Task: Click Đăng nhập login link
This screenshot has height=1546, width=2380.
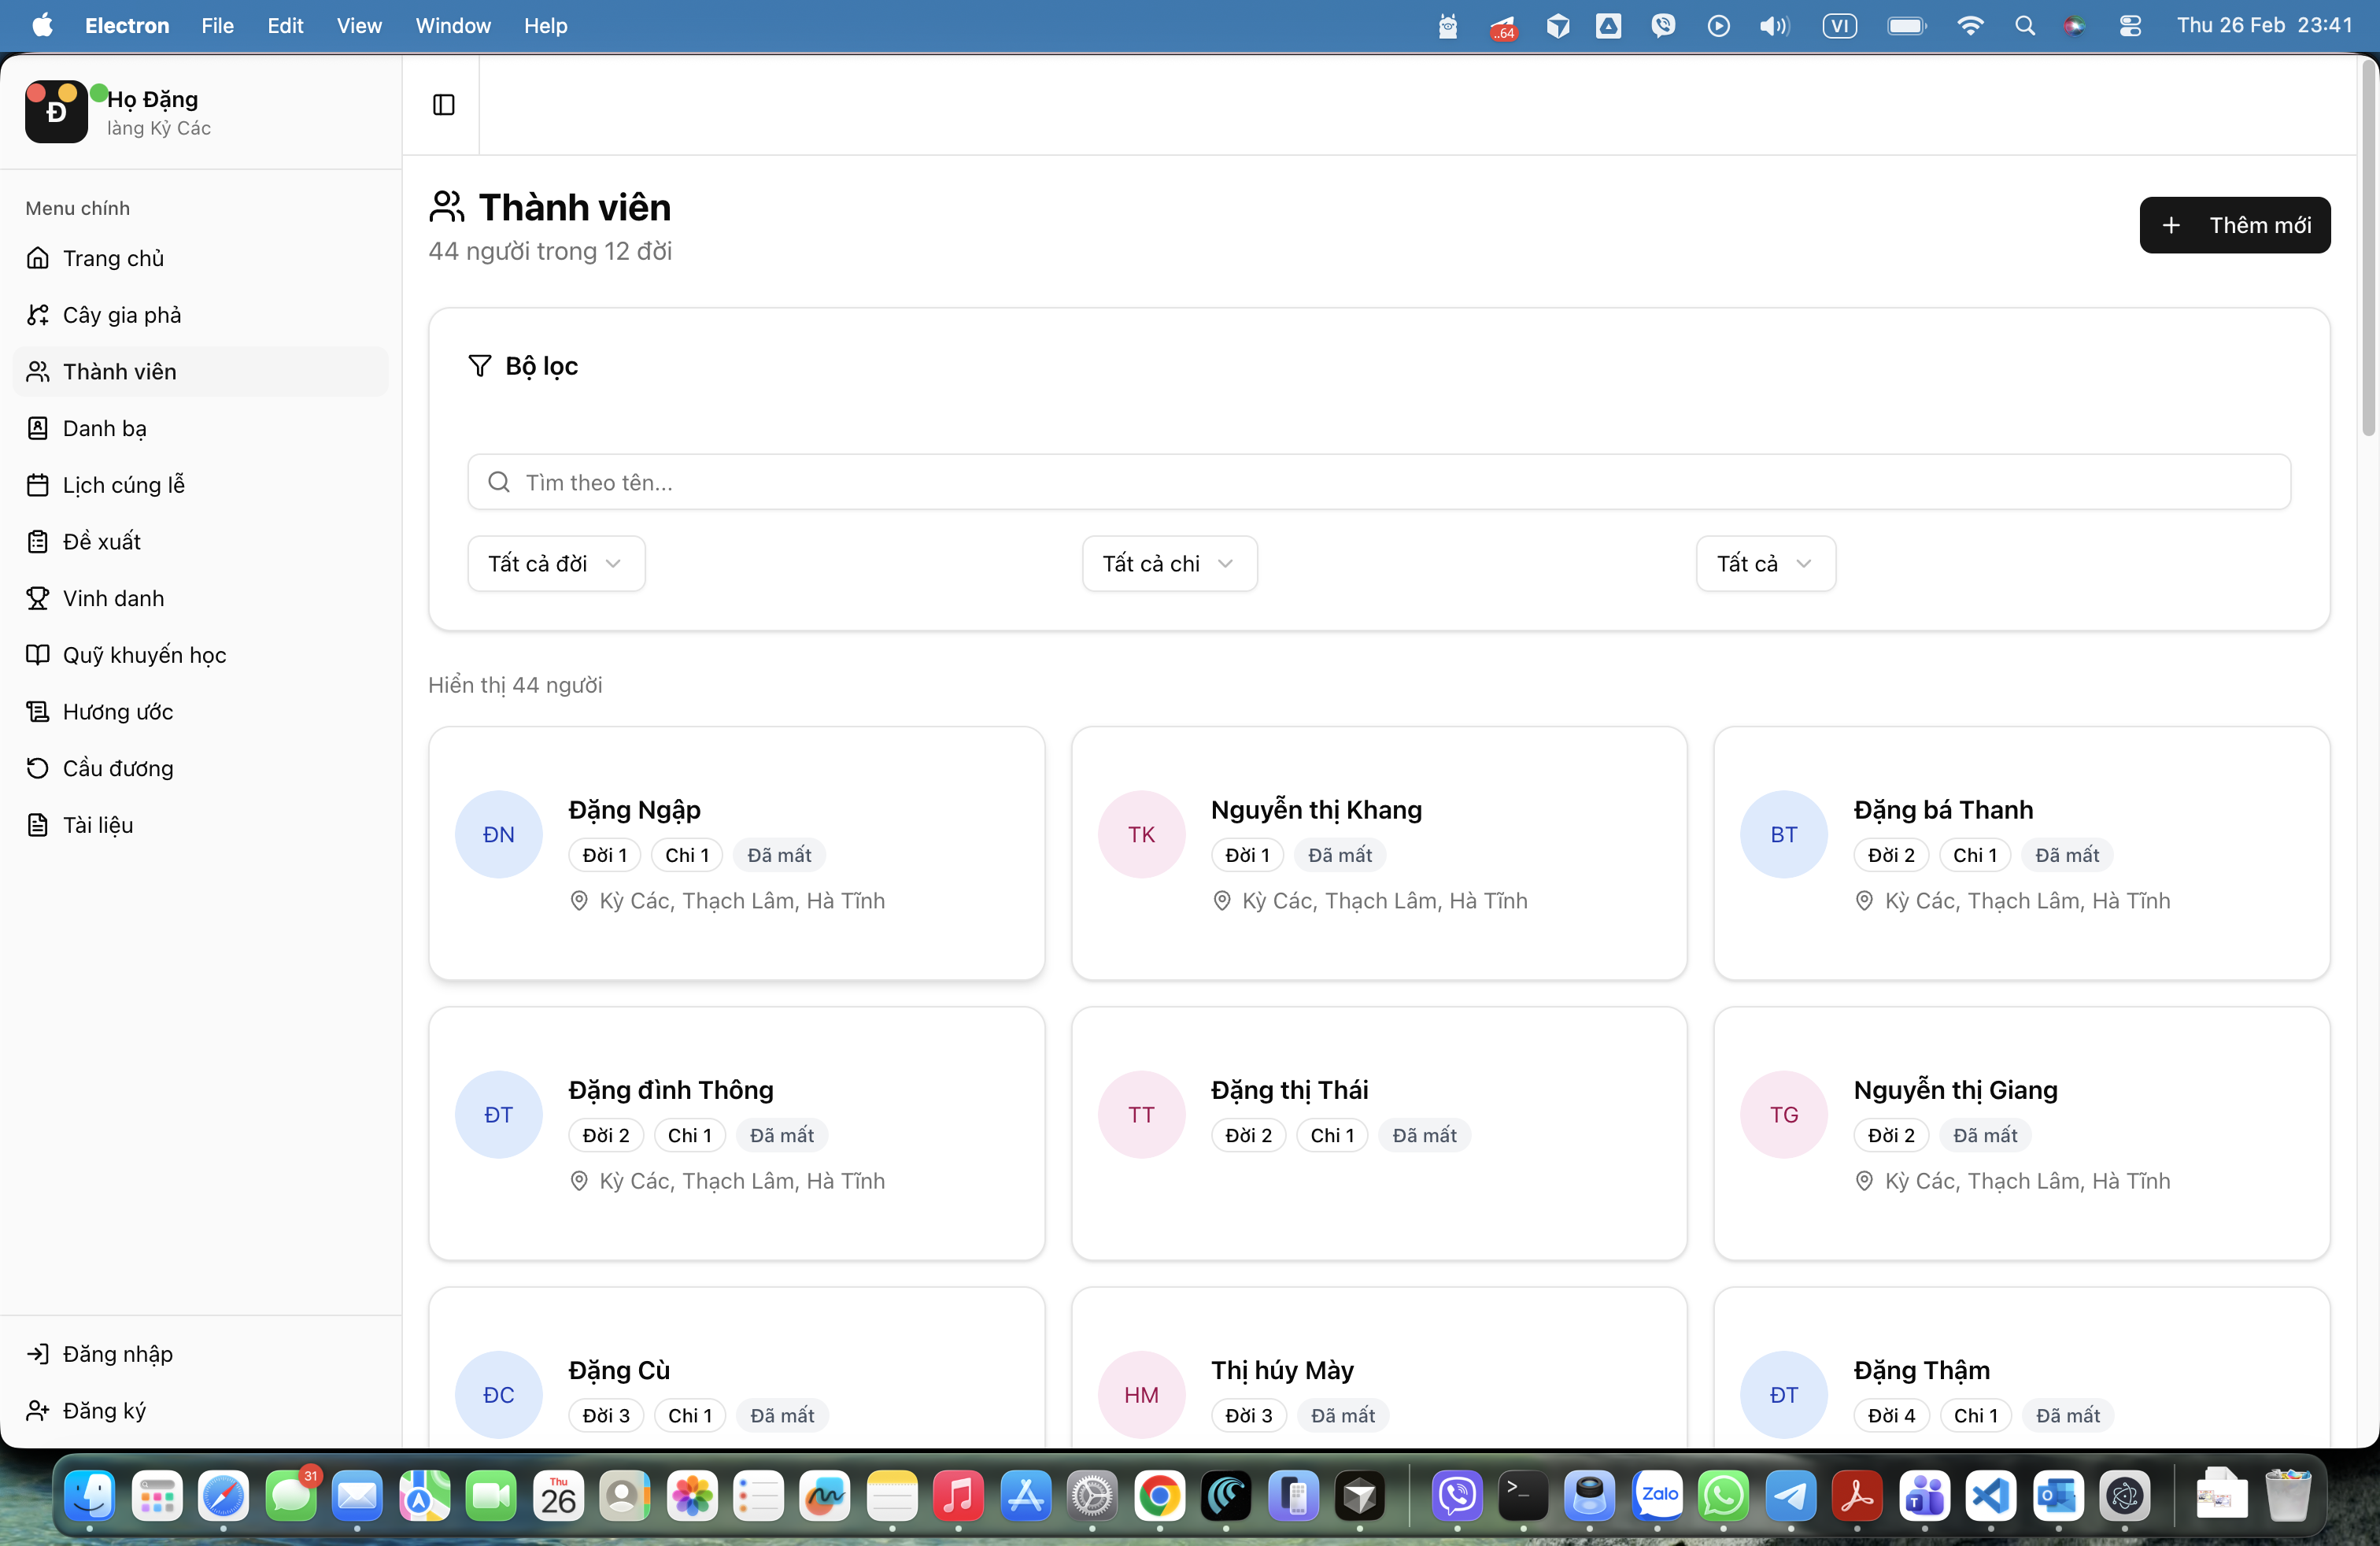Action: point(117,1353)
